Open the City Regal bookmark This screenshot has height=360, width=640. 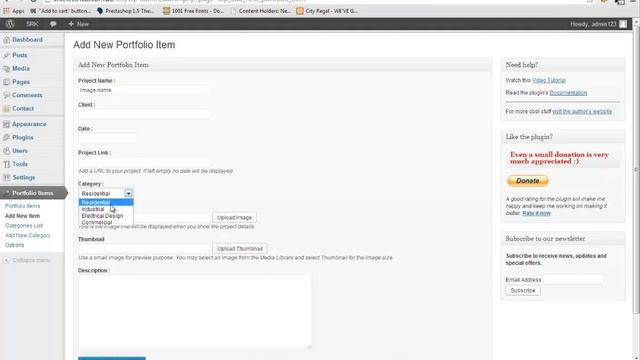coord(327,11)
